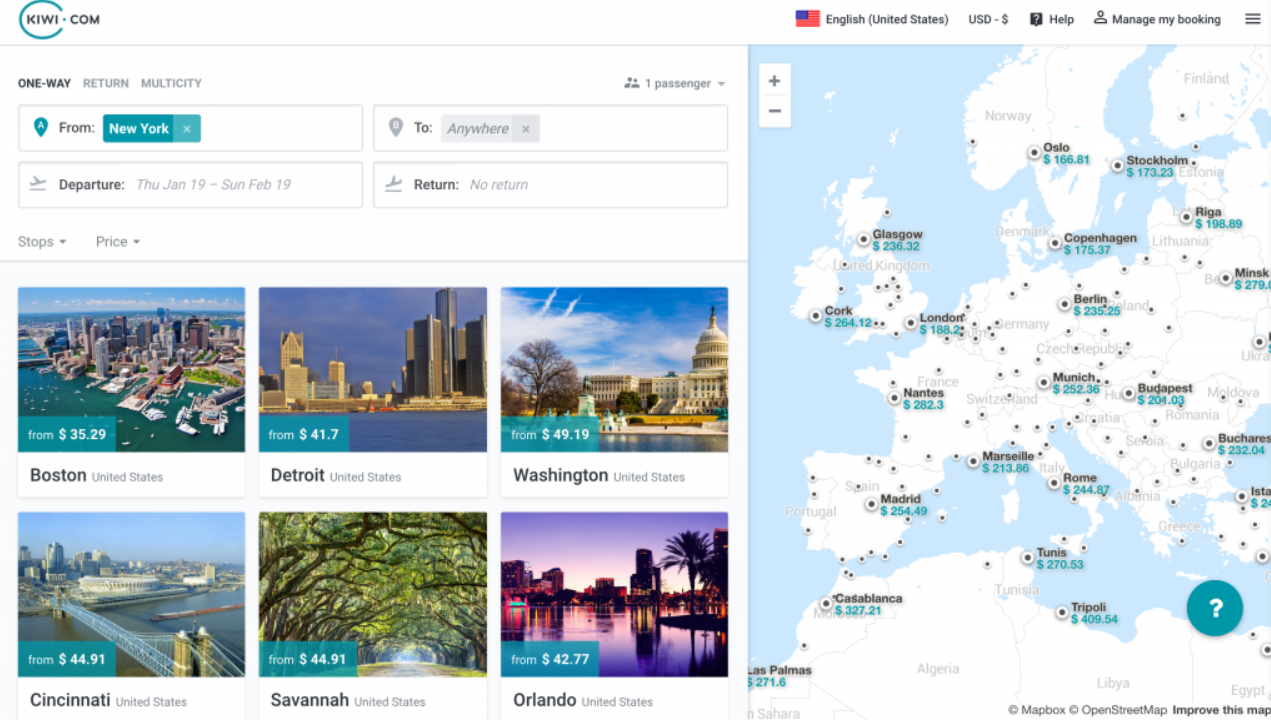This screenshot has height=720, width=1271.
Task: Select the Nantes map marker
Action: (894, 398)
